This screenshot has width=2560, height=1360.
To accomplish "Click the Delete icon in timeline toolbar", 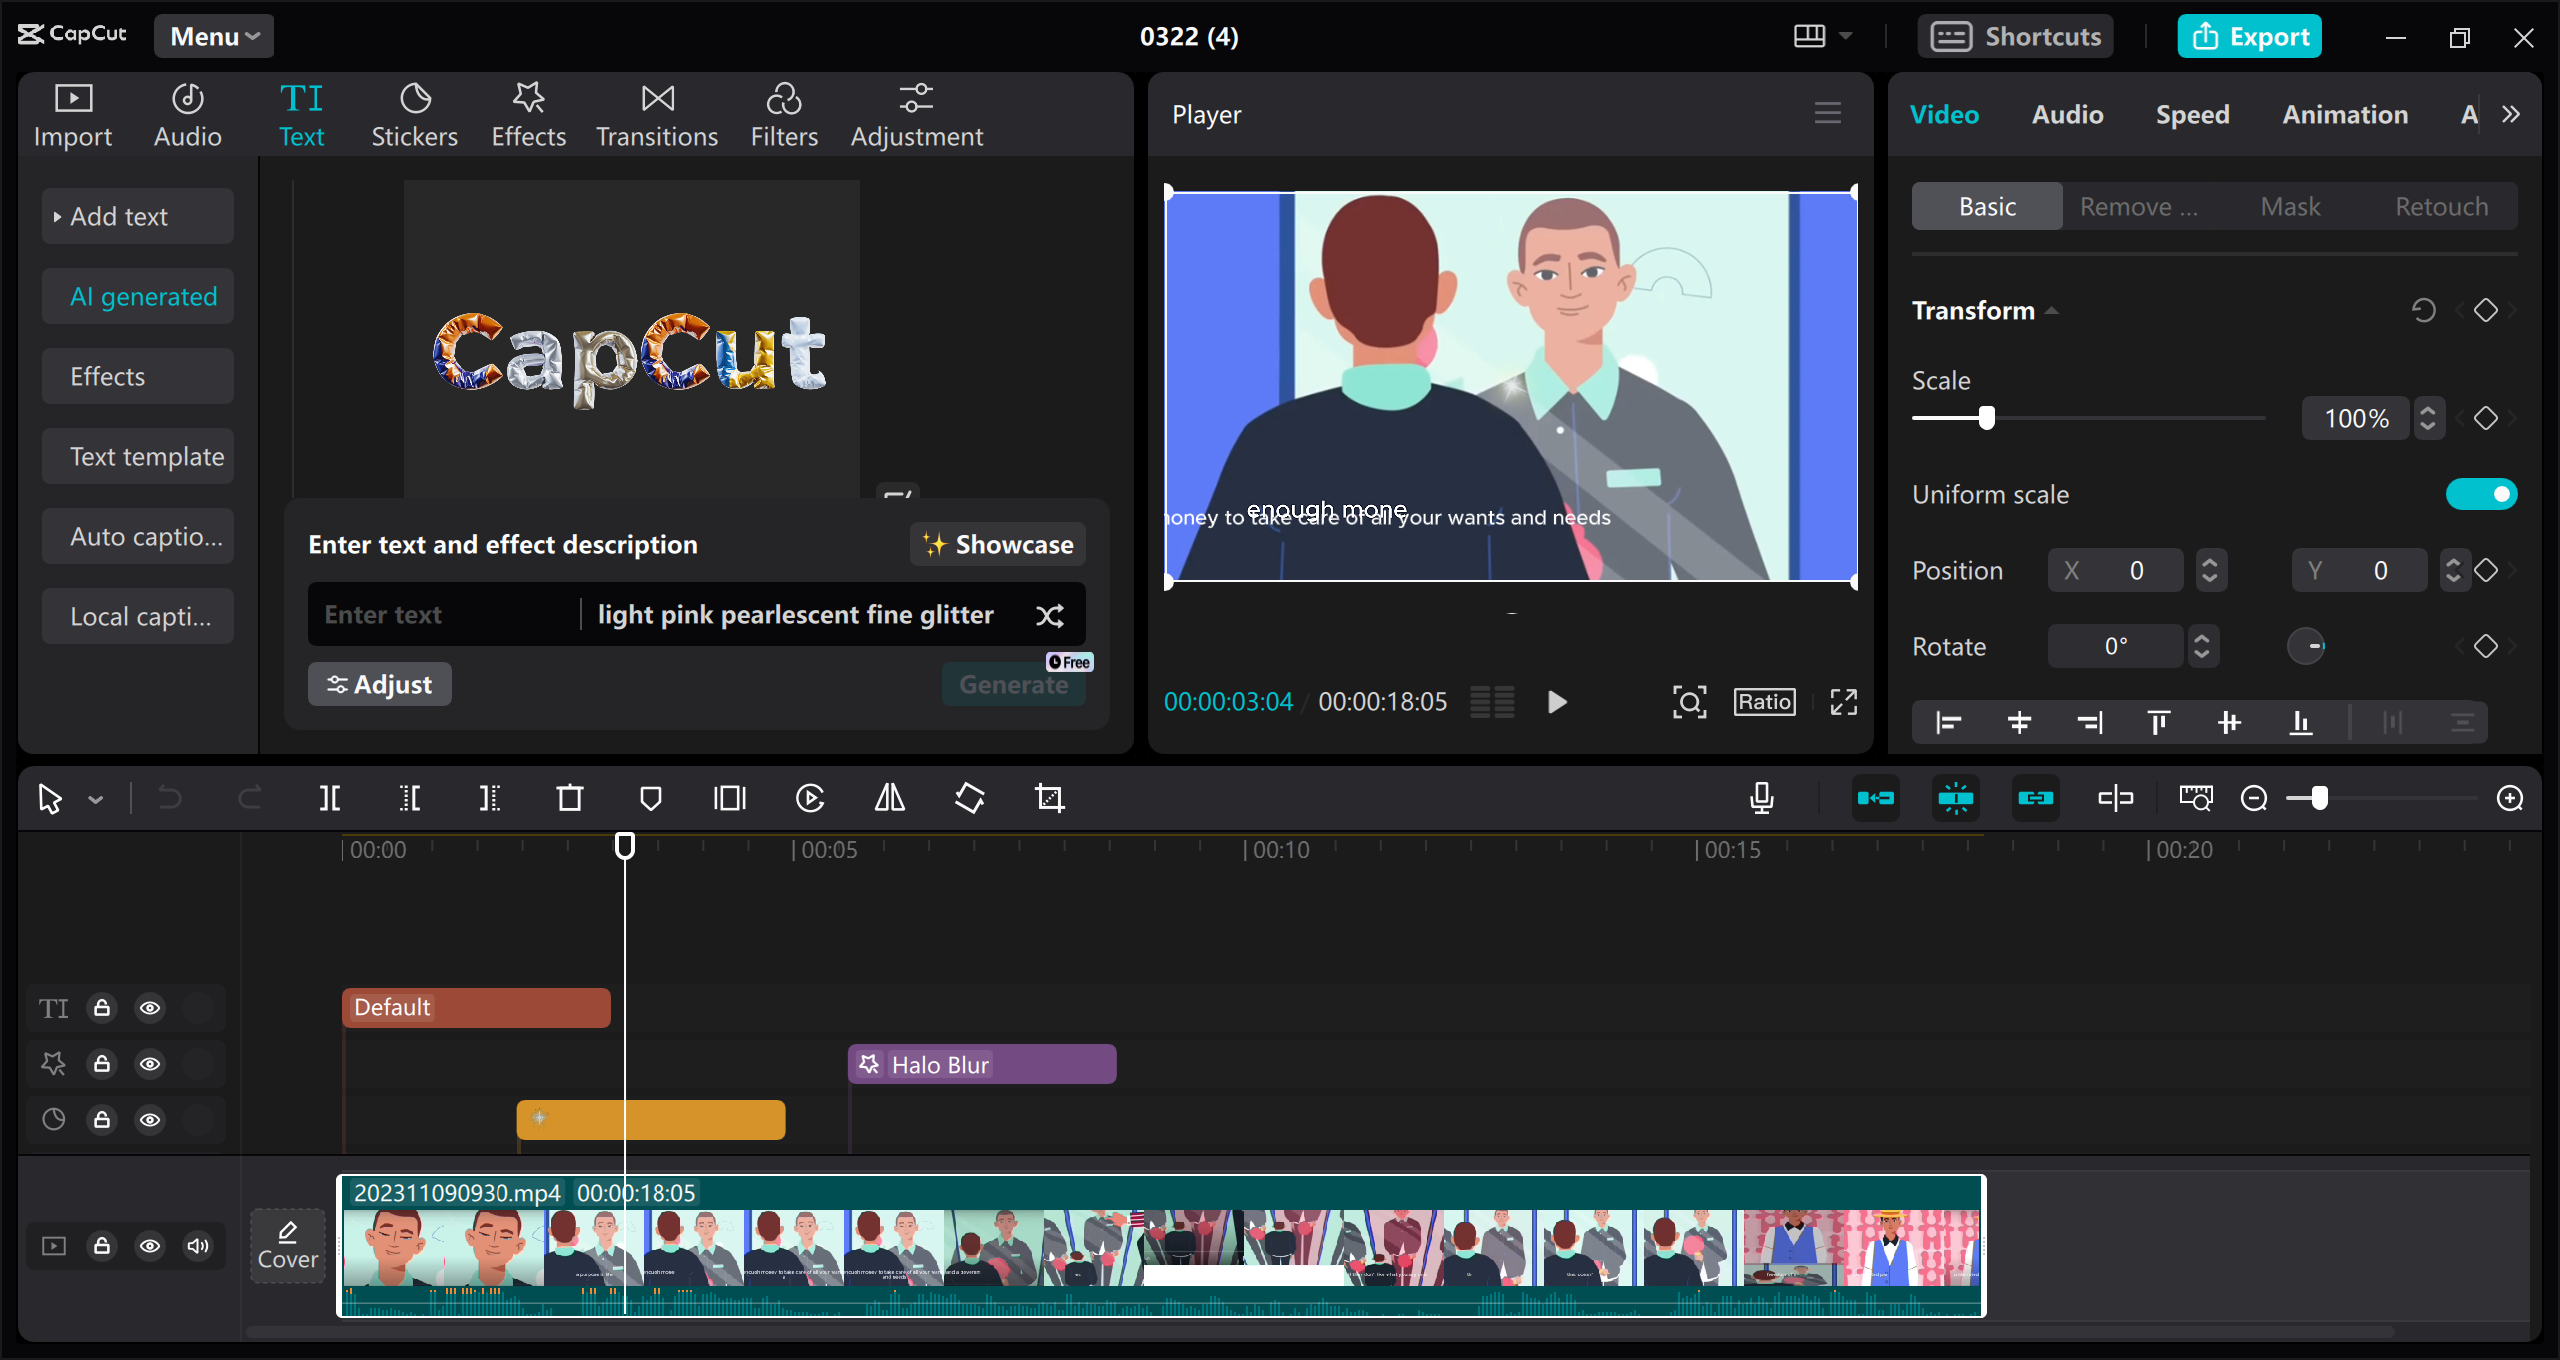I will [x=569, y=798].
